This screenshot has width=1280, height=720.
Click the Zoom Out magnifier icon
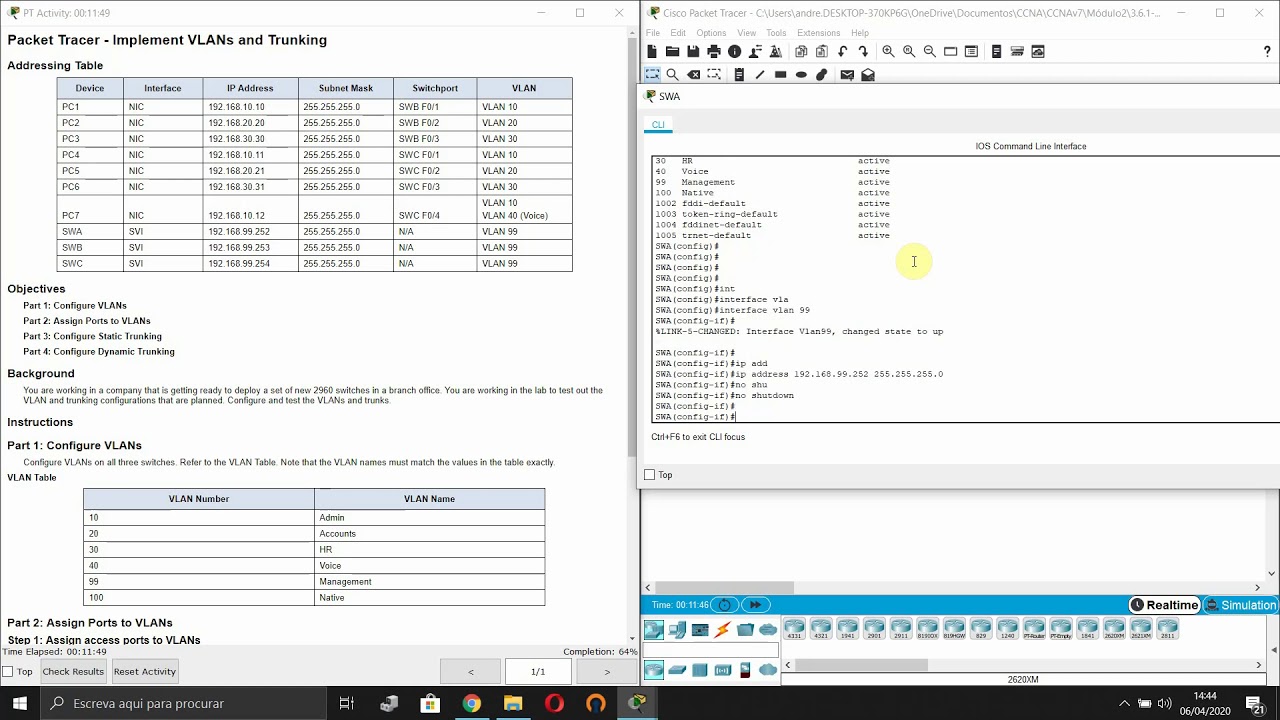coord(930,52)
